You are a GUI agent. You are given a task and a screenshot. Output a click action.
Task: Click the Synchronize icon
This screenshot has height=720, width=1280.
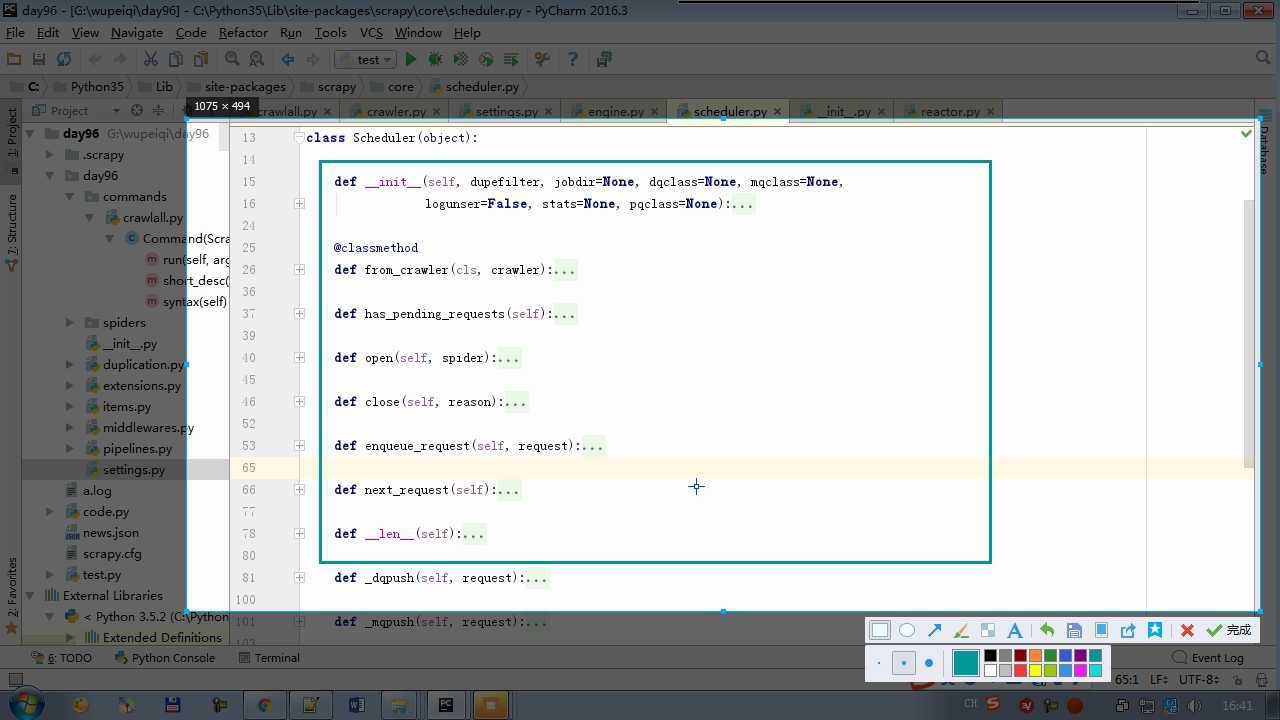tap(64, 60)
